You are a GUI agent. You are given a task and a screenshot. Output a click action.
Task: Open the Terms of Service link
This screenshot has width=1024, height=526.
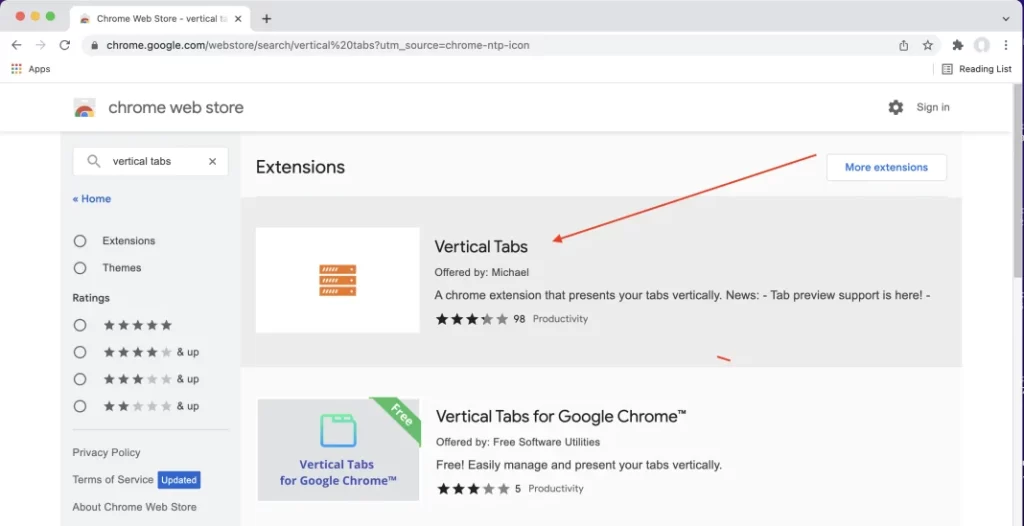[x=113, y=480]
